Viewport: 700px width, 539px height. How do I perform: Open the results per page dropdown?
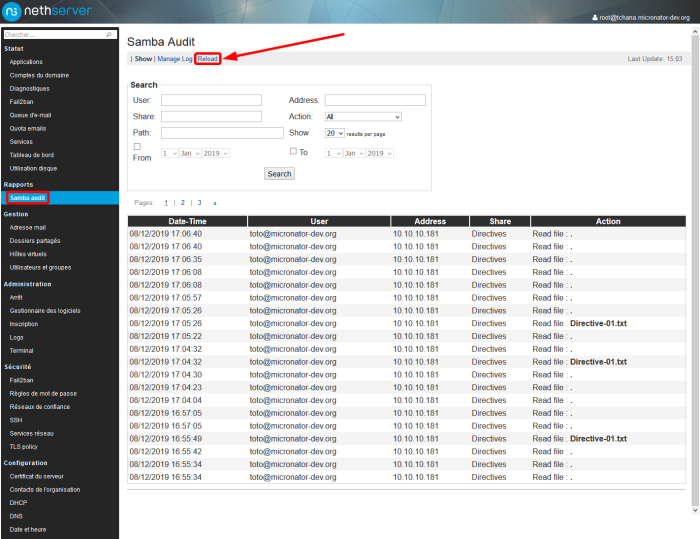pyautogui.click(x=334, y=133)
